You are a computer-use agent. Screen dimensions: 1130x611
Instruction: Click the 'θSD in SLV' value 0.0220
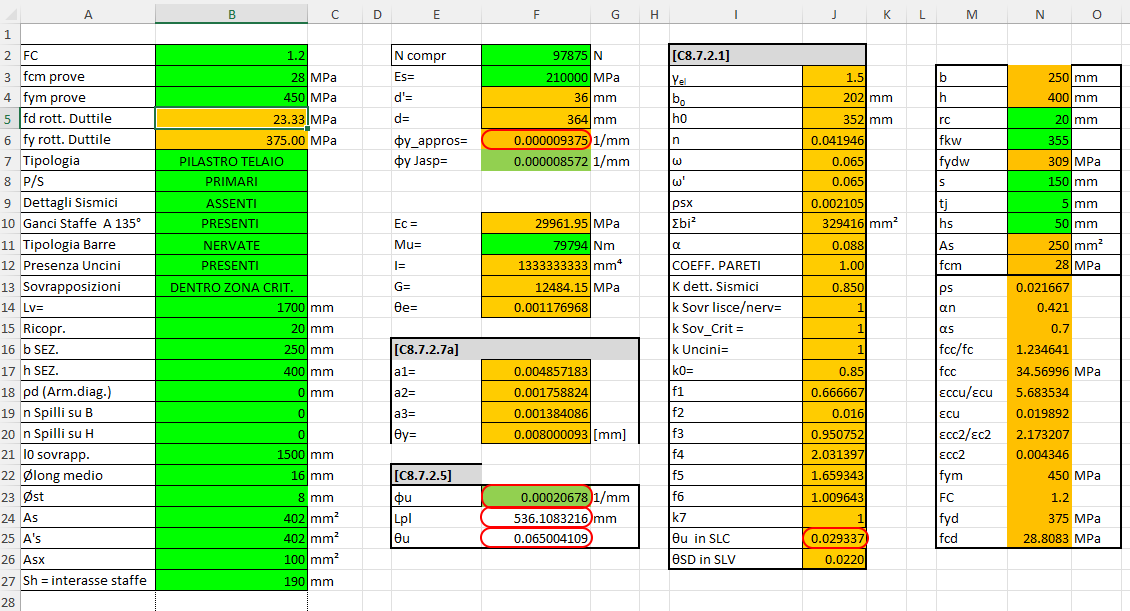coord(834,559)
